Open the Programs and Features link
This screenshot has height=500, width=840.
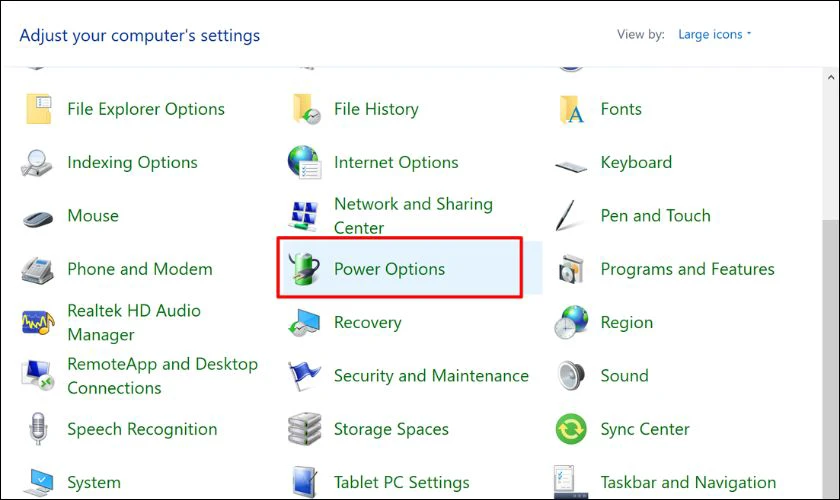(x=687, y=269)
